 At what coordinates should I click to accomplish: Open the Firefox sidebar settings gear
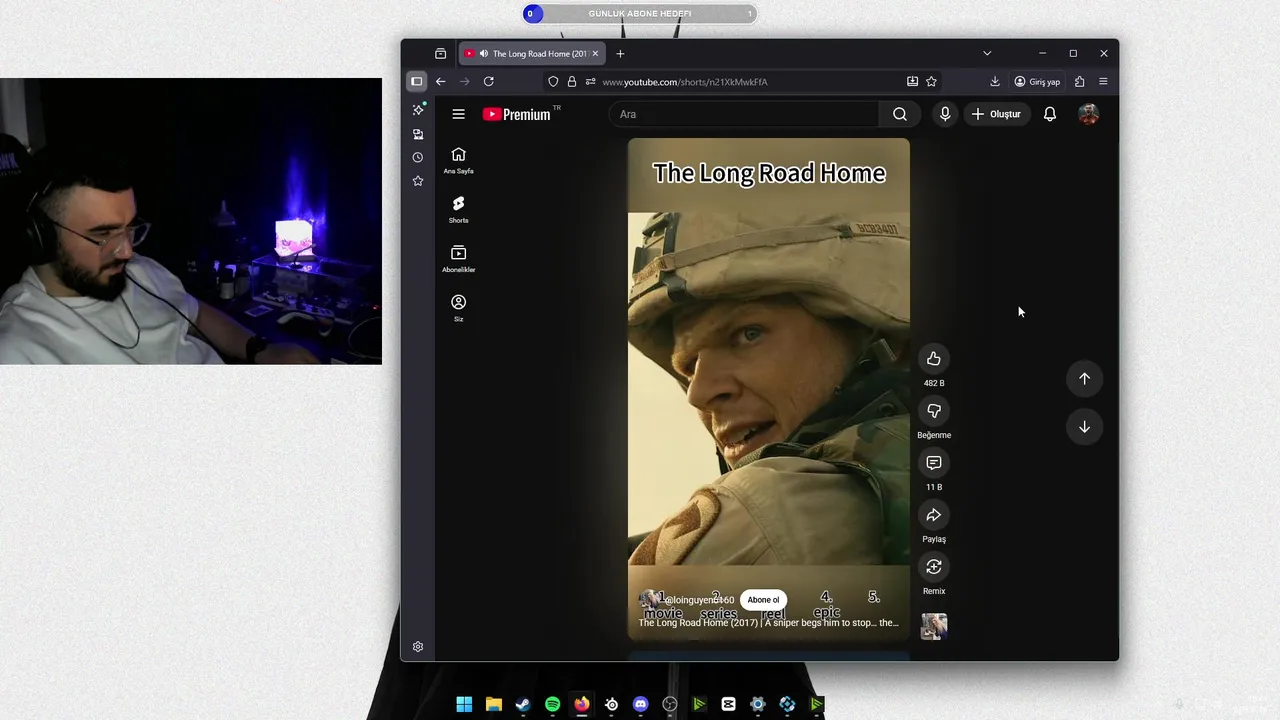click(x=418, y=647)
